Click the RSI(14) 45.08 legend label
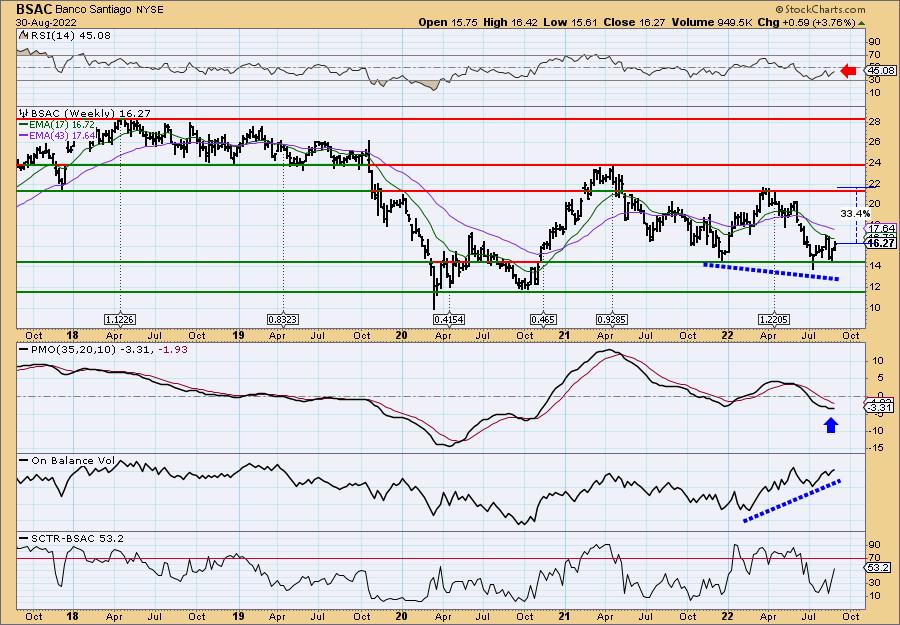The image size is (900, 625). [71, 35]
